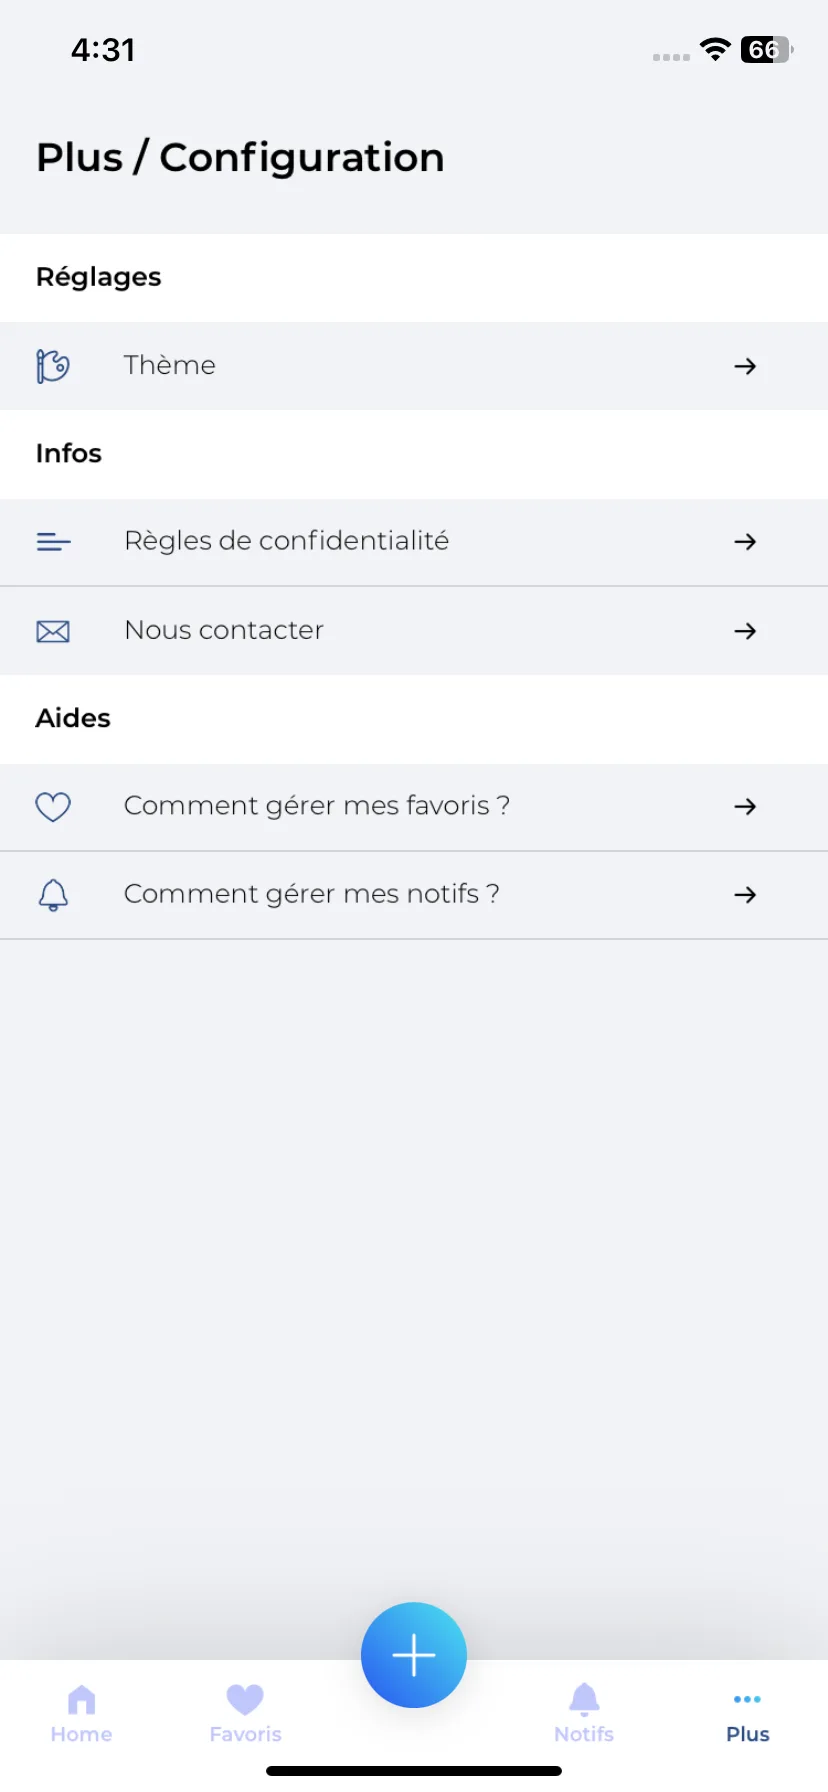Tap the bell outline icon in Aides
The width and height of the screenshot is (828, 1792).
click(53, 895)
